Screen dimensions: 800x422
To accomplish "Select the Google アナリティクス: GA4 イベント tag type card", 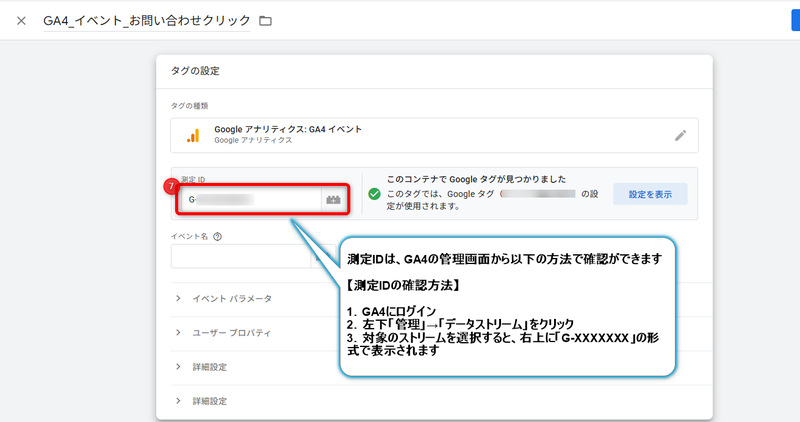I will [434, 135].
